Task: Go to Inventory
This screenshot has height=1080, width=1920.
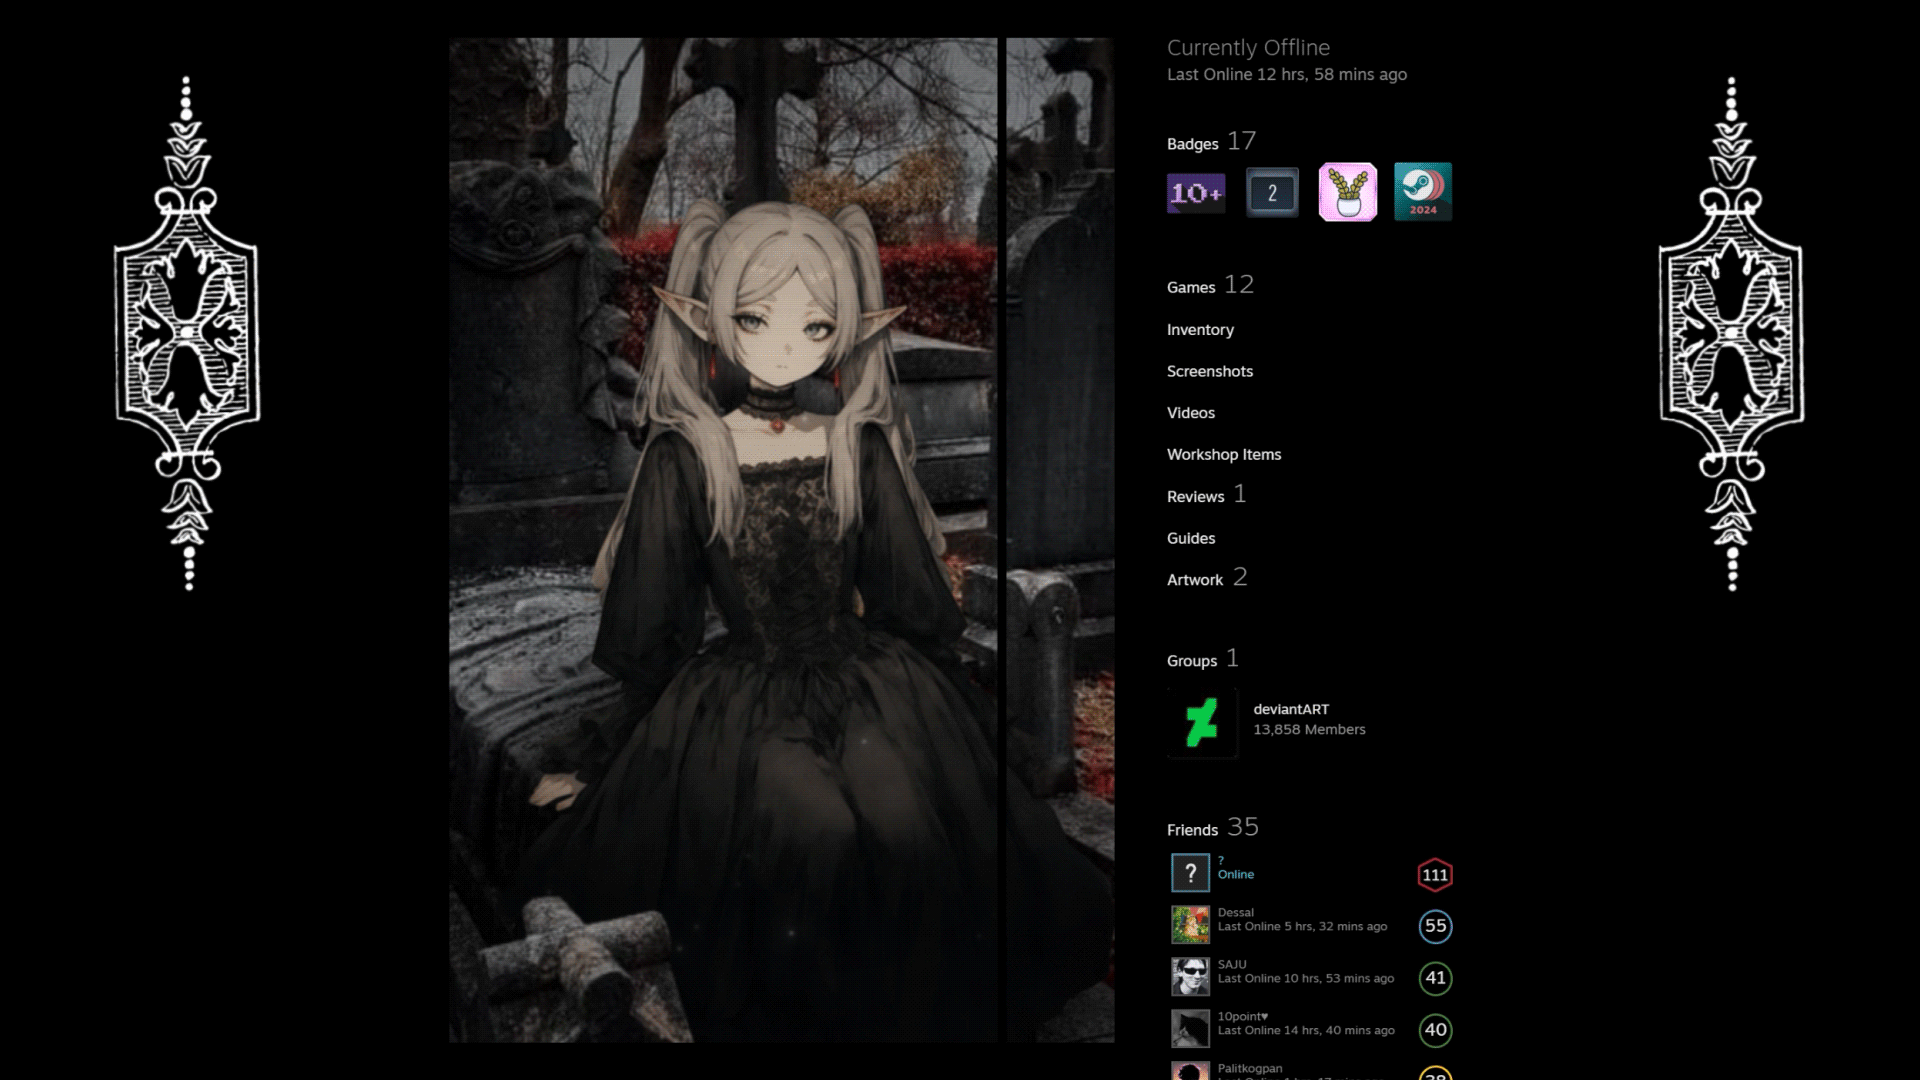Action: [x=1200, y=330]
